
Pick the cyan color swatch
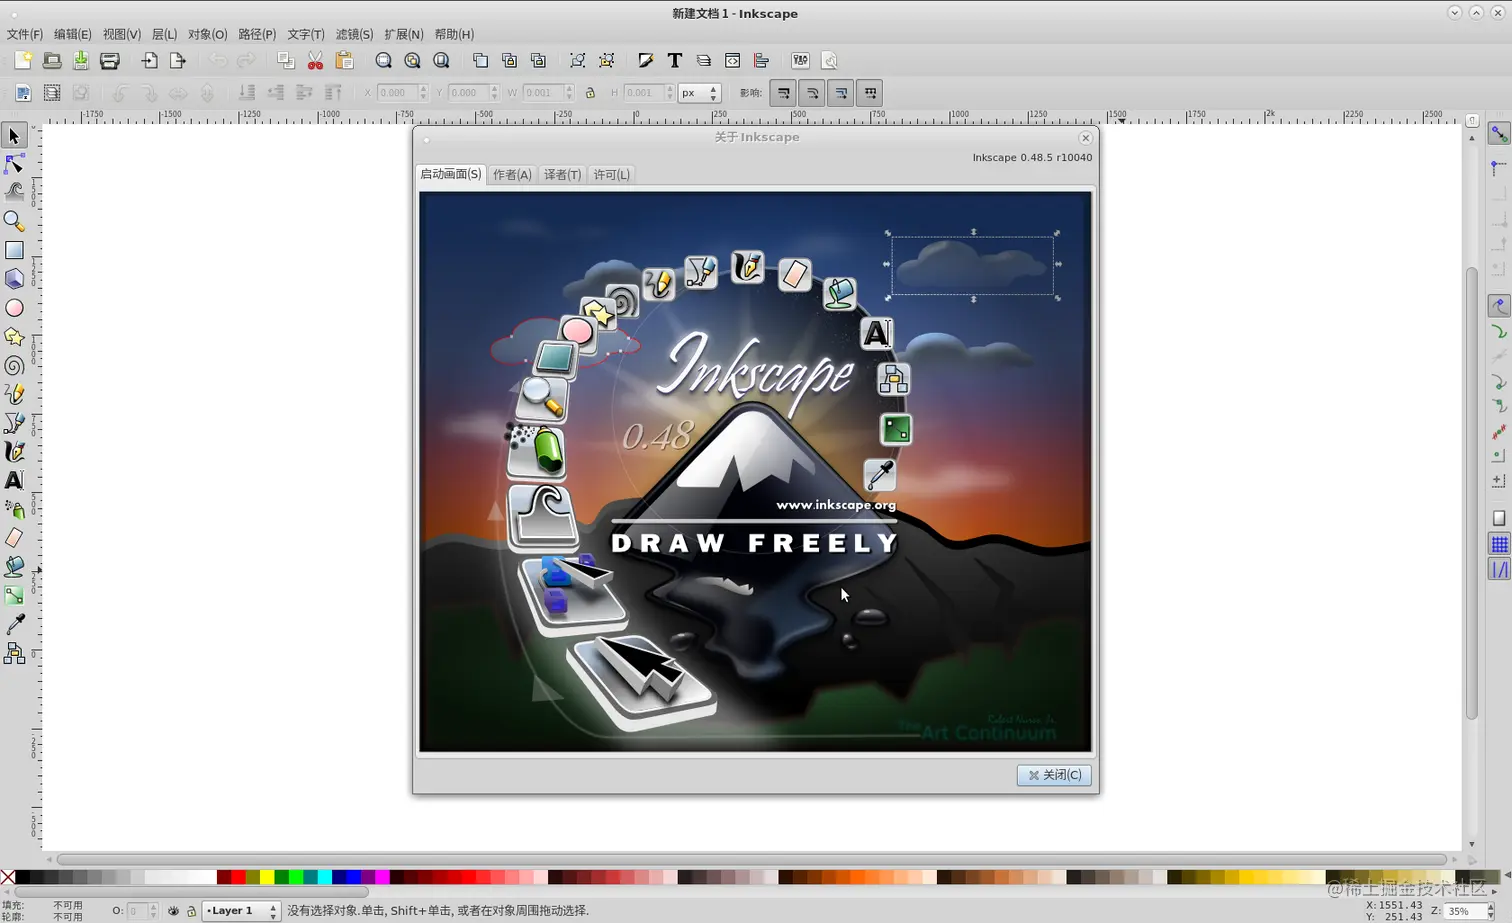325,877
